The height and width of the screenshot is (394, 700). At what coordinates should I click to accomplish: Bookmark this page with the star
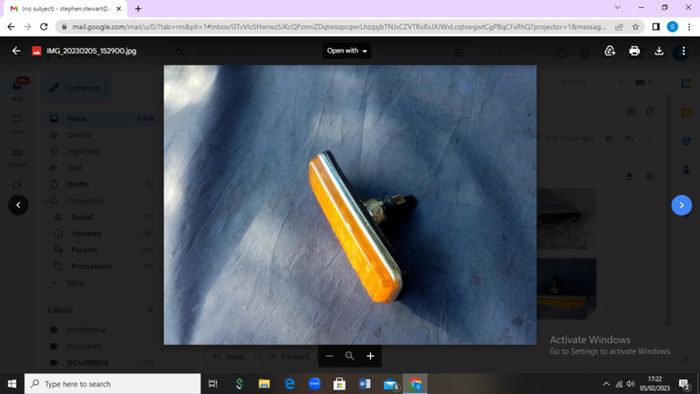635,27
